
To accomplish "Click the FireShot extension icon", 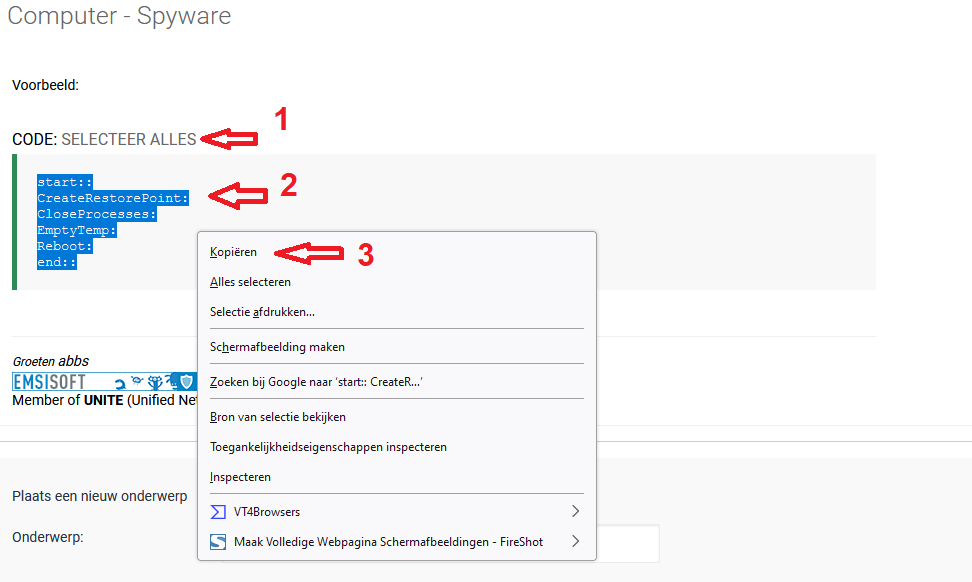I will point(218,542).
